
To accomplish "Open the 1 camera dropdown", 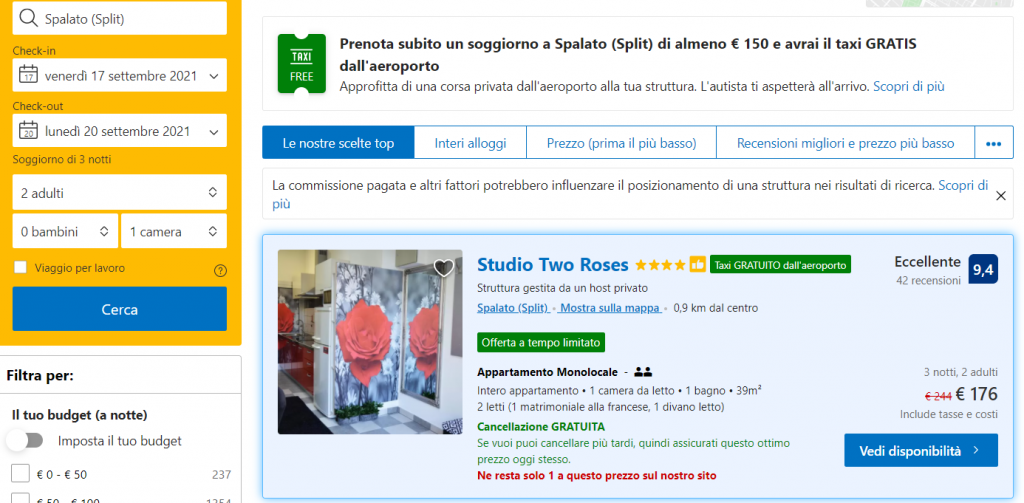I will (174, 231).
